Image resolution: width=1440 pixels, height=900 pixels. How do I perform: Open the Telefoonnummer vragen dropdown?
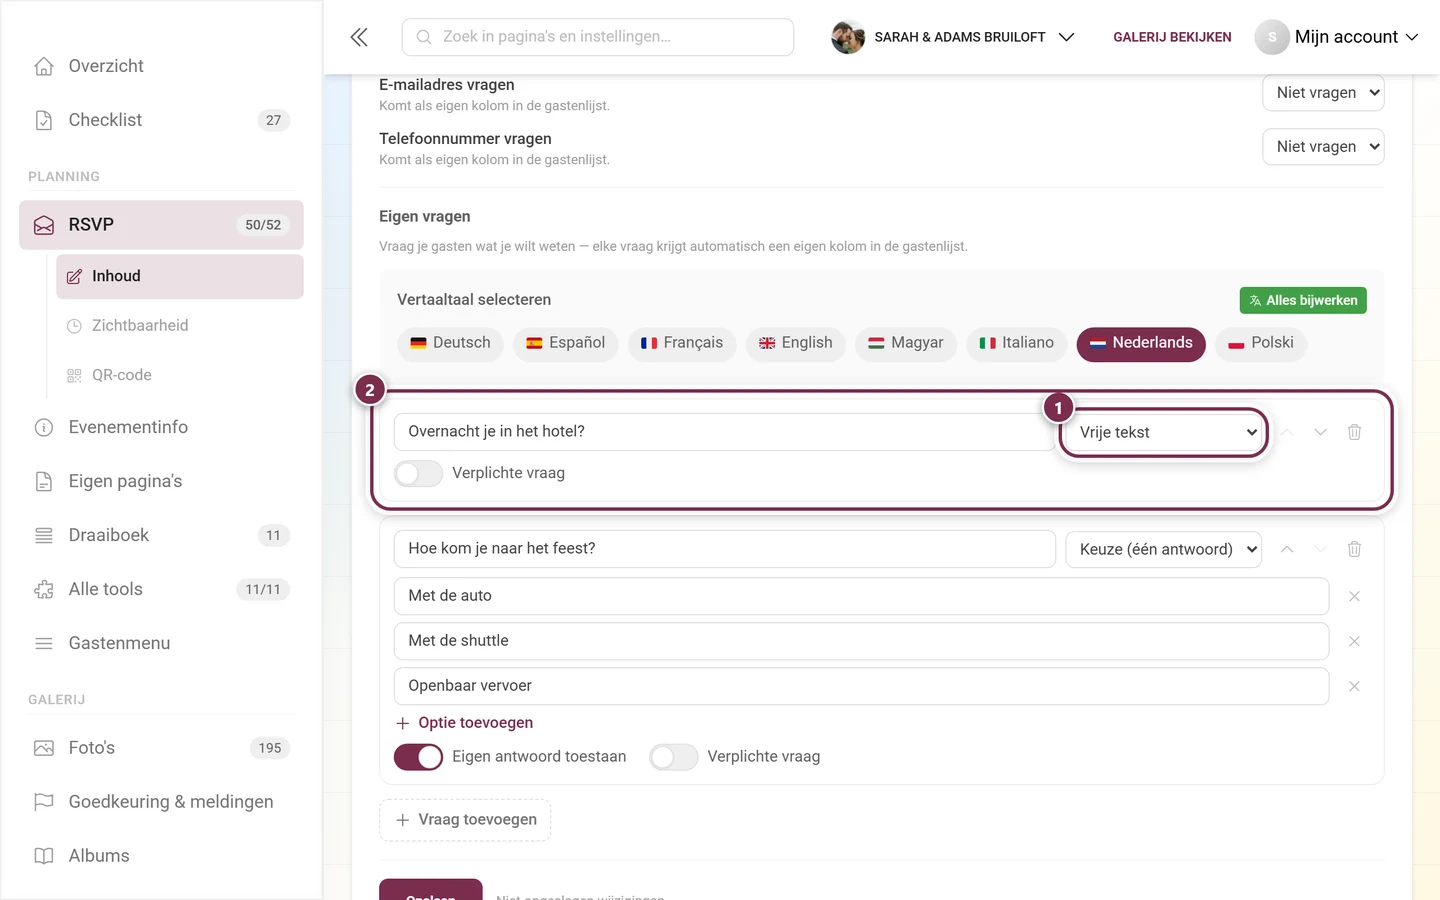1323,147
